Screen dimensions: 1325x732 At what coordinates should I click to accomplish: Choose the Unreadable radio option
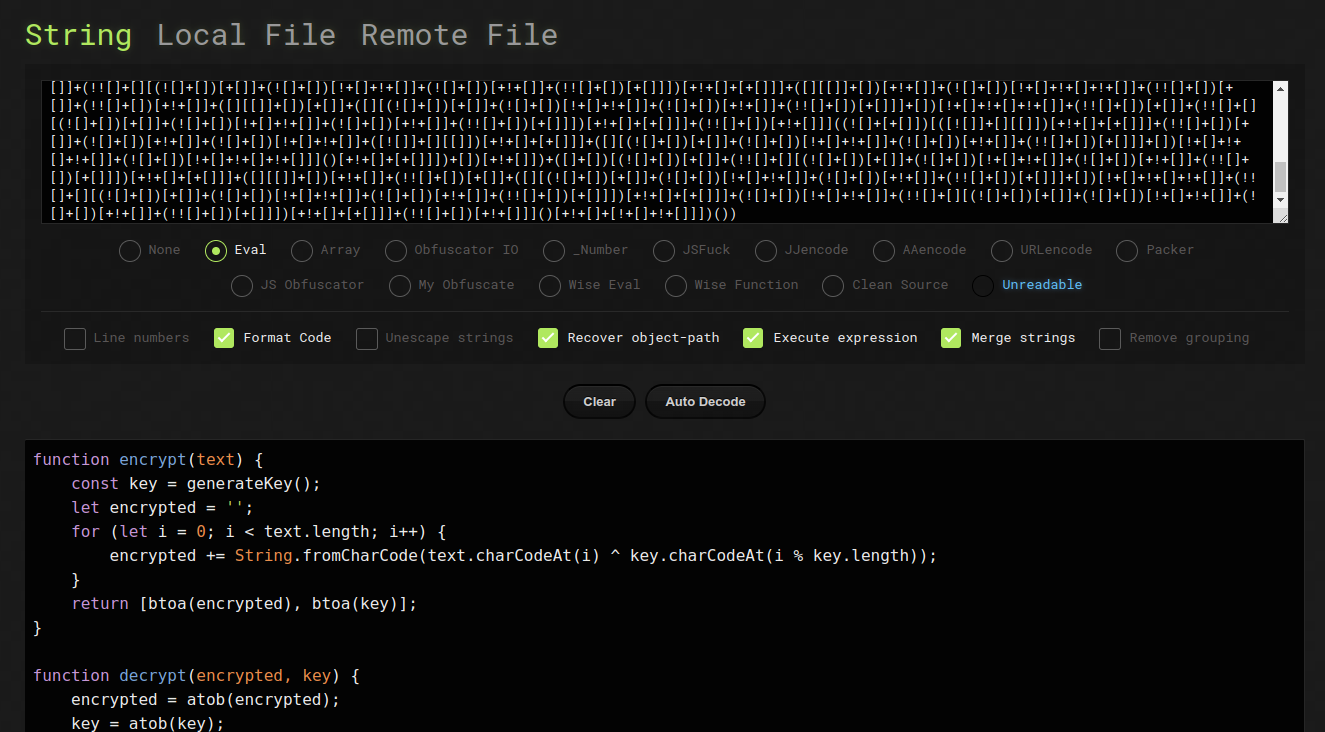[x=984, y=286]
